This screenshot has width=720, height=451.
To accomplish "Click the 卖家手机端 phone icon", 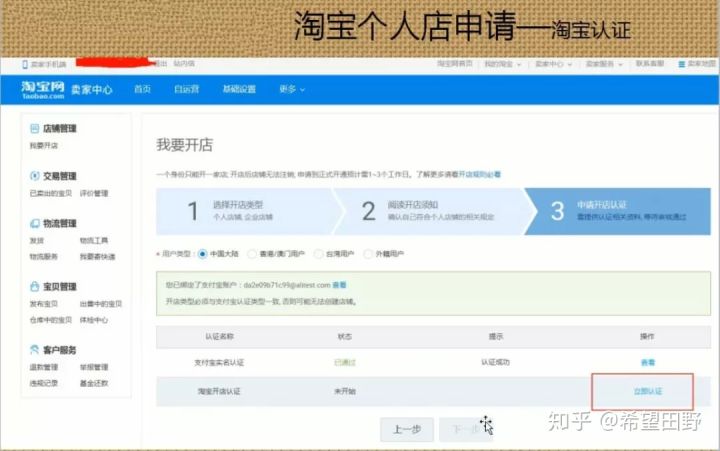I will (25, 64).
